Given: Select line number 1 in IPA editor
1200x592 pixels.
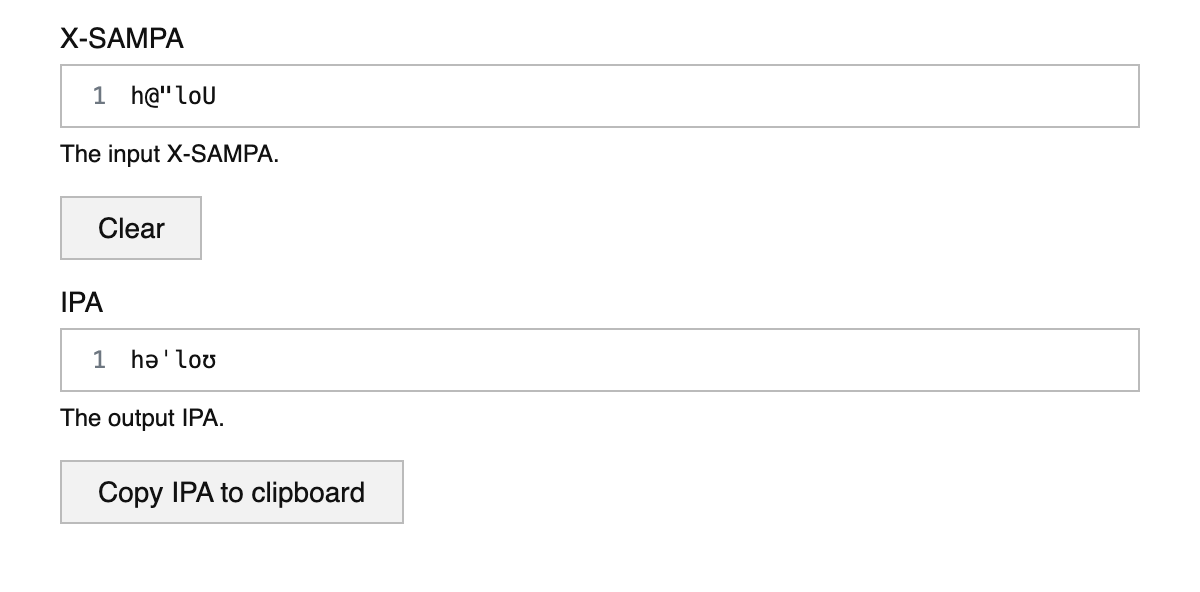Looking at the screenshot, I should tap(99, 360).
